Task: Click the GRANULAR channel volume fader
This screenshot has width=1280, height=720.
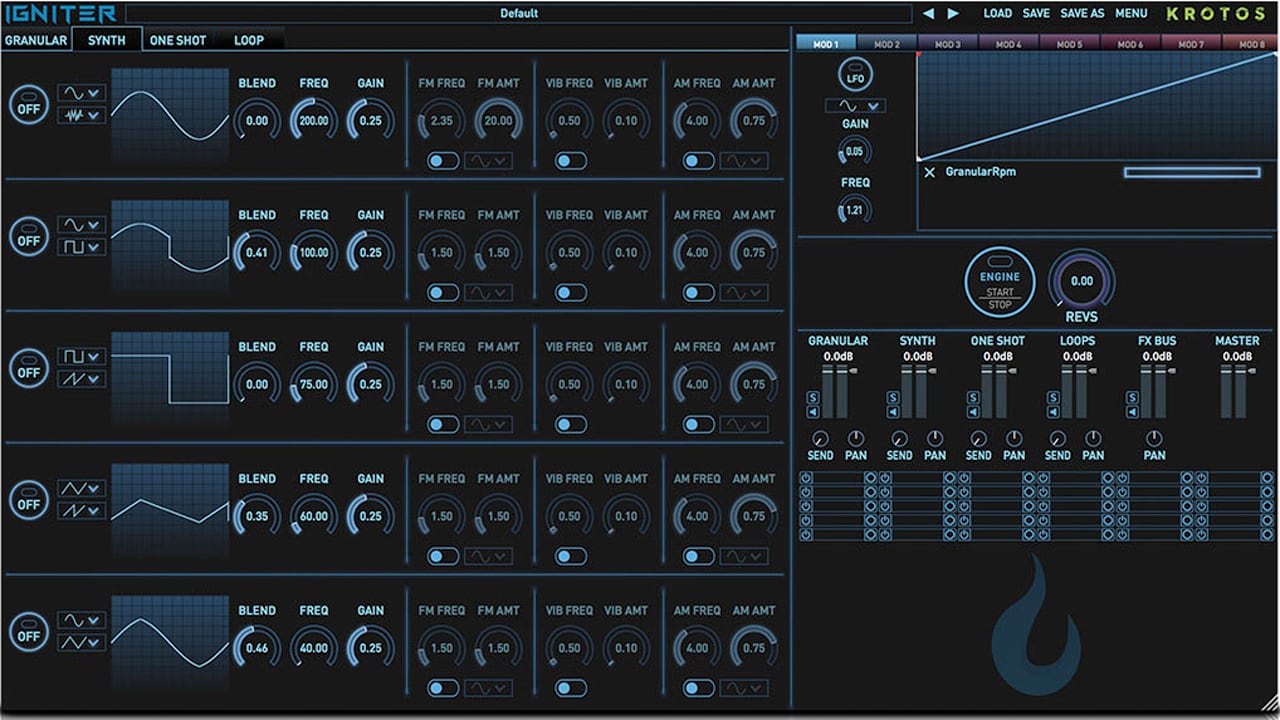Action: (834, 391)
